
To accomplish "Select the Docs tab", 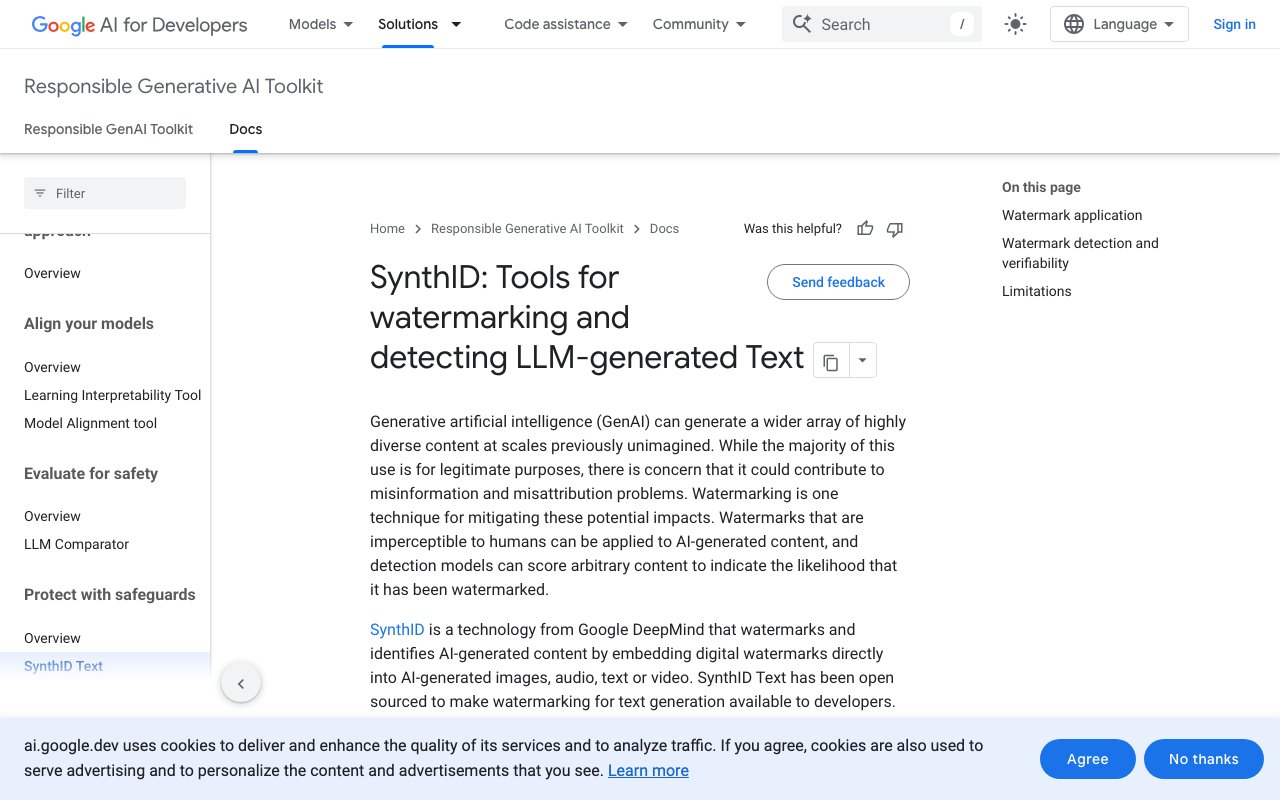I will pos(246,129).
